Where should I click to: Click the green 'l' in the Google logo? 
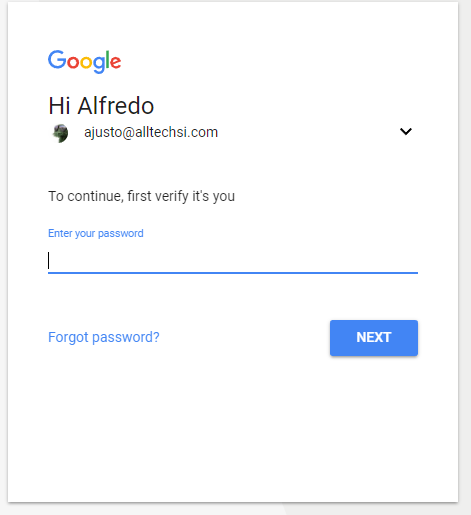tap(107, 59)
